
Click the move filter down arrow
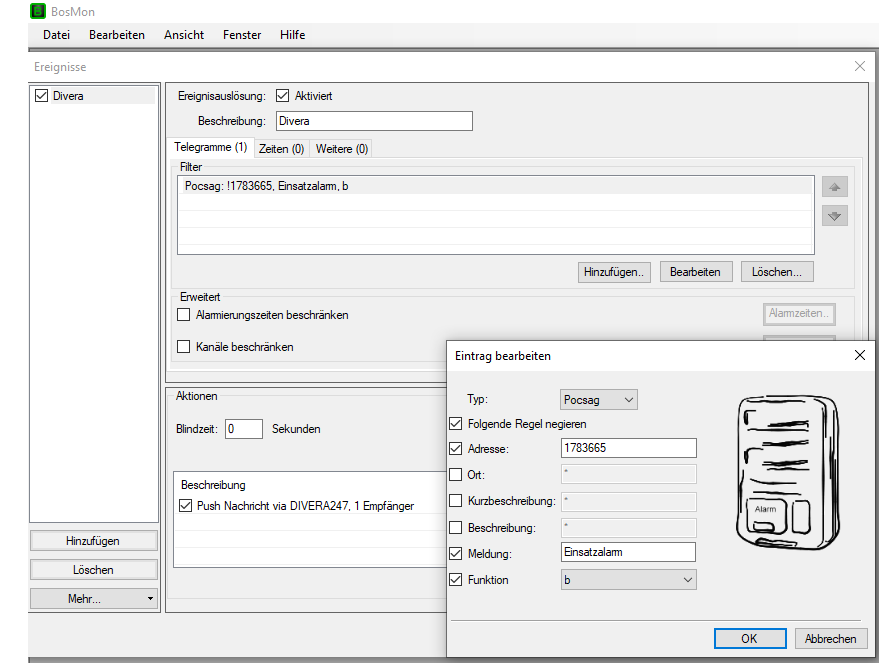pos(835,215)
